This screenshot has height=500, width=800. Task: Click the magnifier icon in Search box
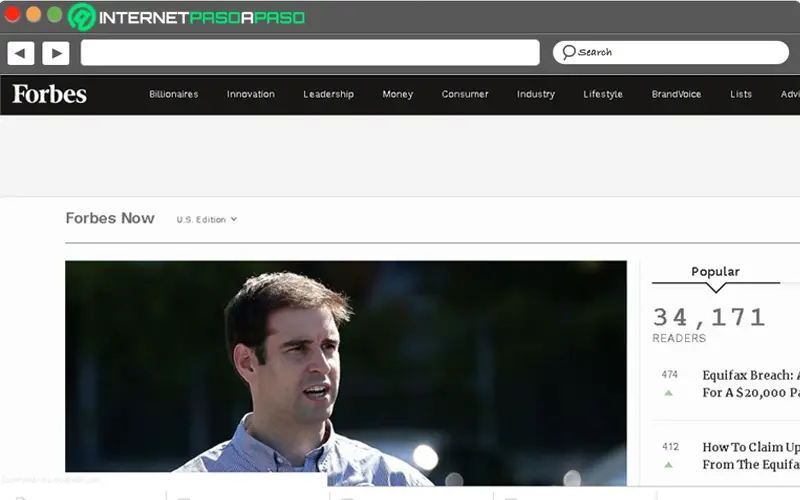(x=568, y=52)
